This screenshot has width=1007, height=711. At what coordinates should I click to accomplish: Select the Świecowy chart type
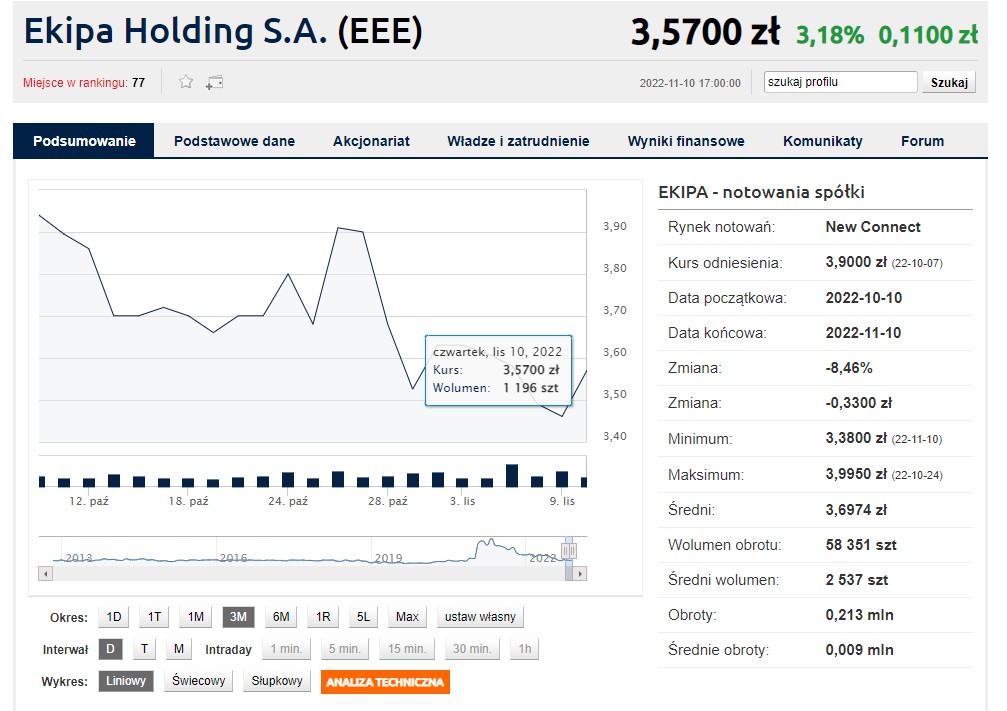(198, 681)
